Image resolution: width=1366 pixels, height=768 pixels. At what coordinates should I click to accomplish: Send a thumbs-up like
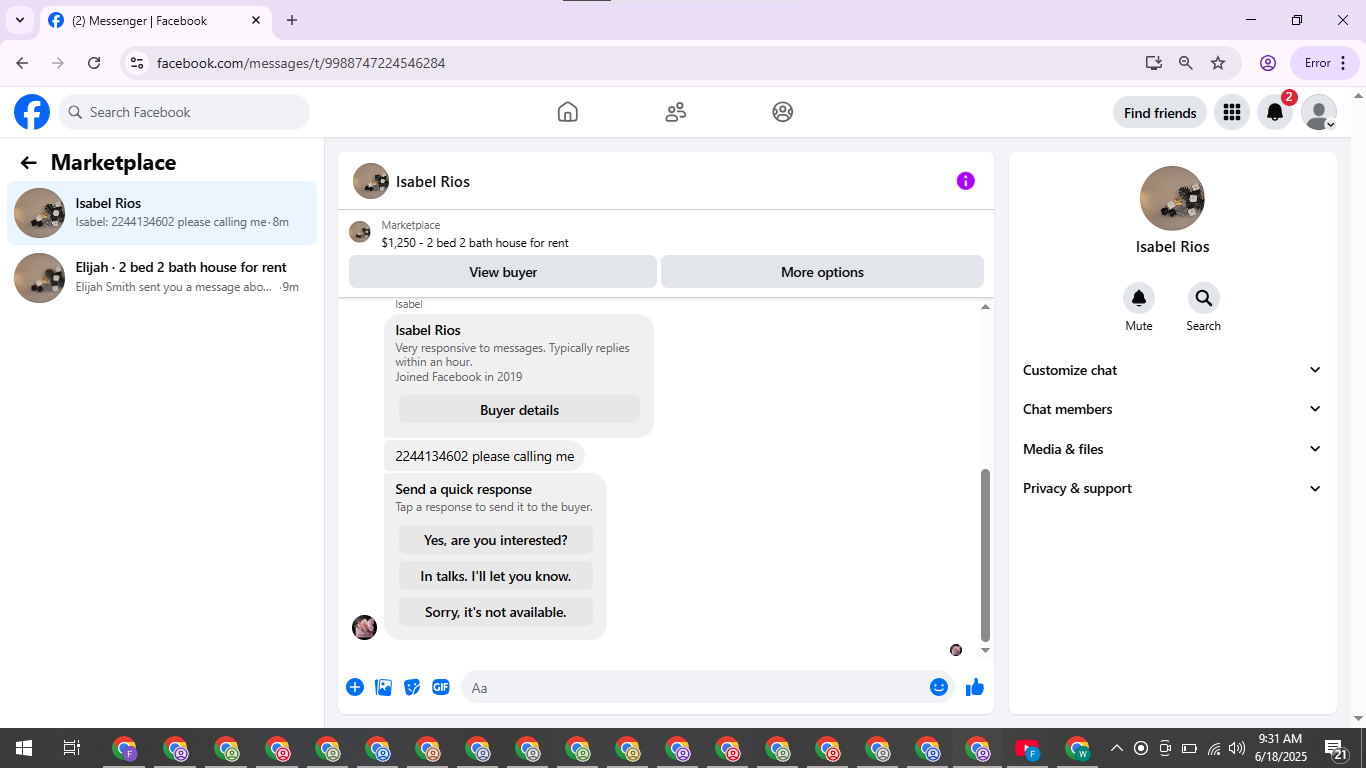[975, 687]
